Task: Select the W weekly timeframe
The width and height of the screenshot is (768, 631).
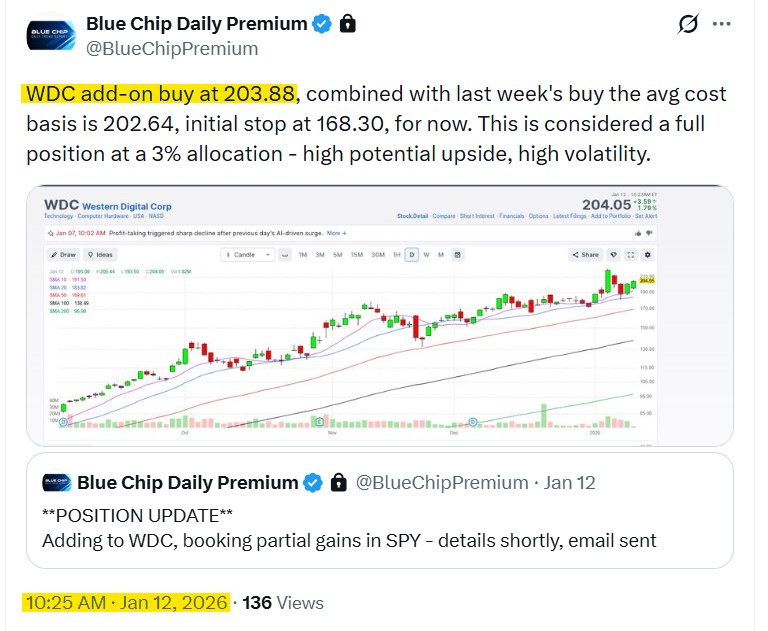Action: click(x=426, y=255)
